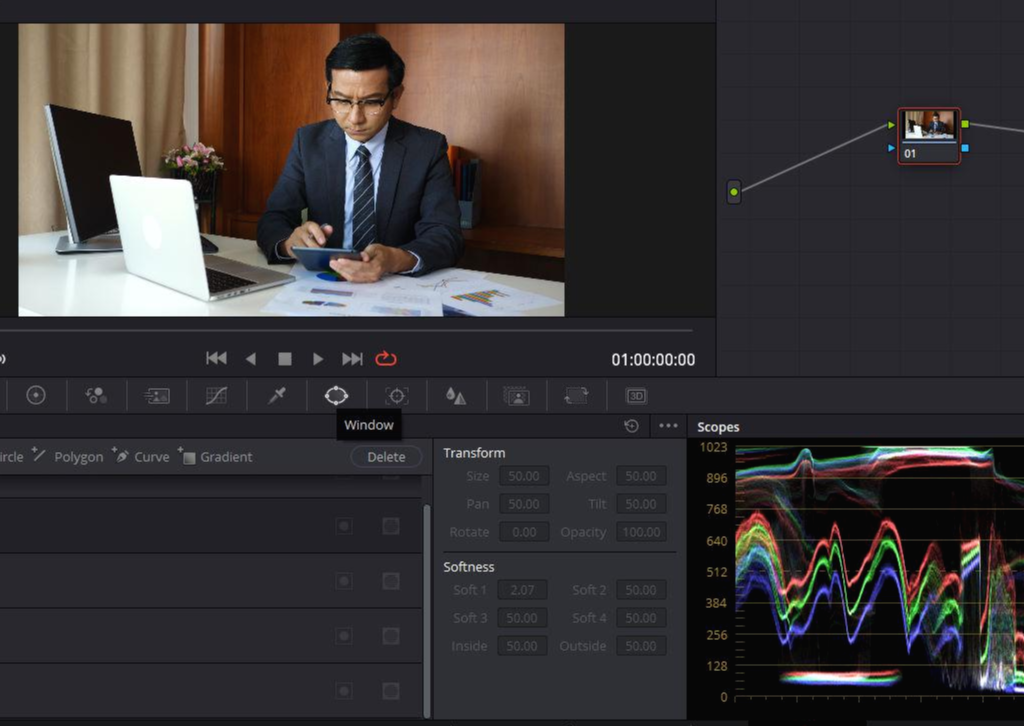
Task: Stop playback
Action: point(285,358)
